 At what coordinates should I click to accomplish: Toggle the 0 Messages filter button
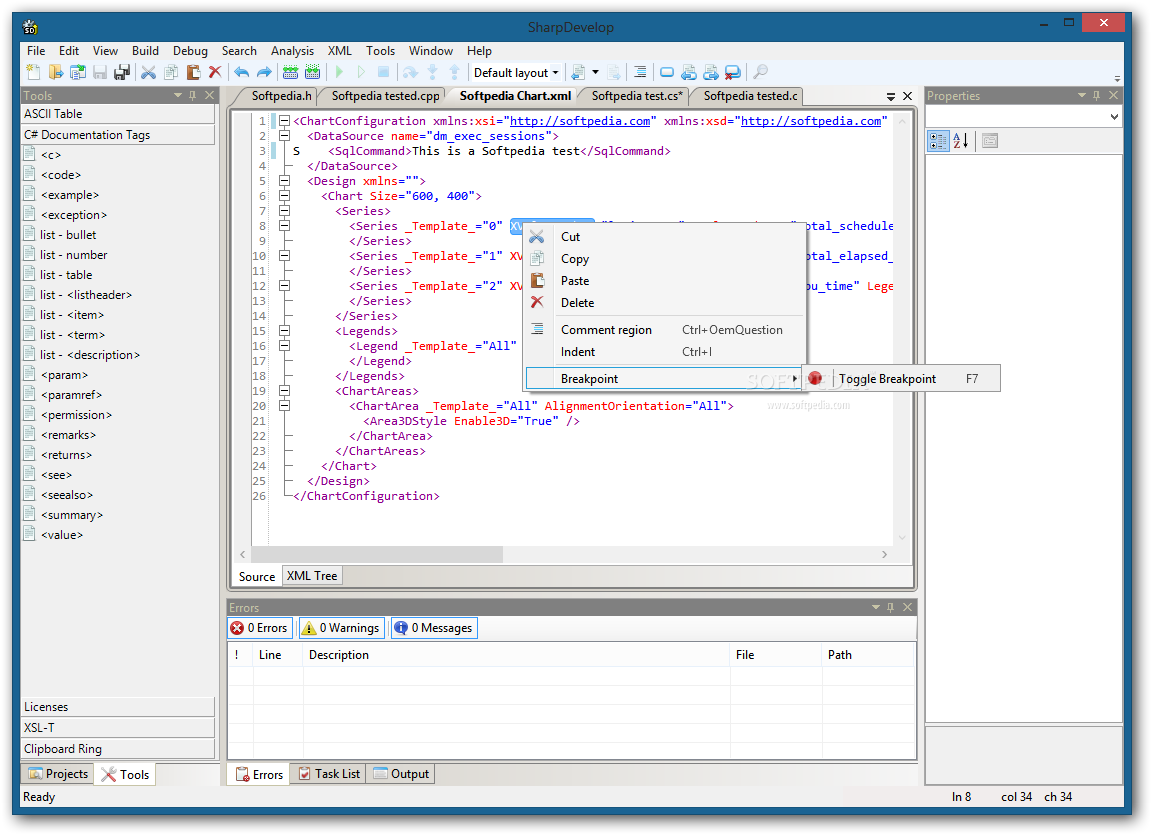pyautogui.click(x=434, y=628)
